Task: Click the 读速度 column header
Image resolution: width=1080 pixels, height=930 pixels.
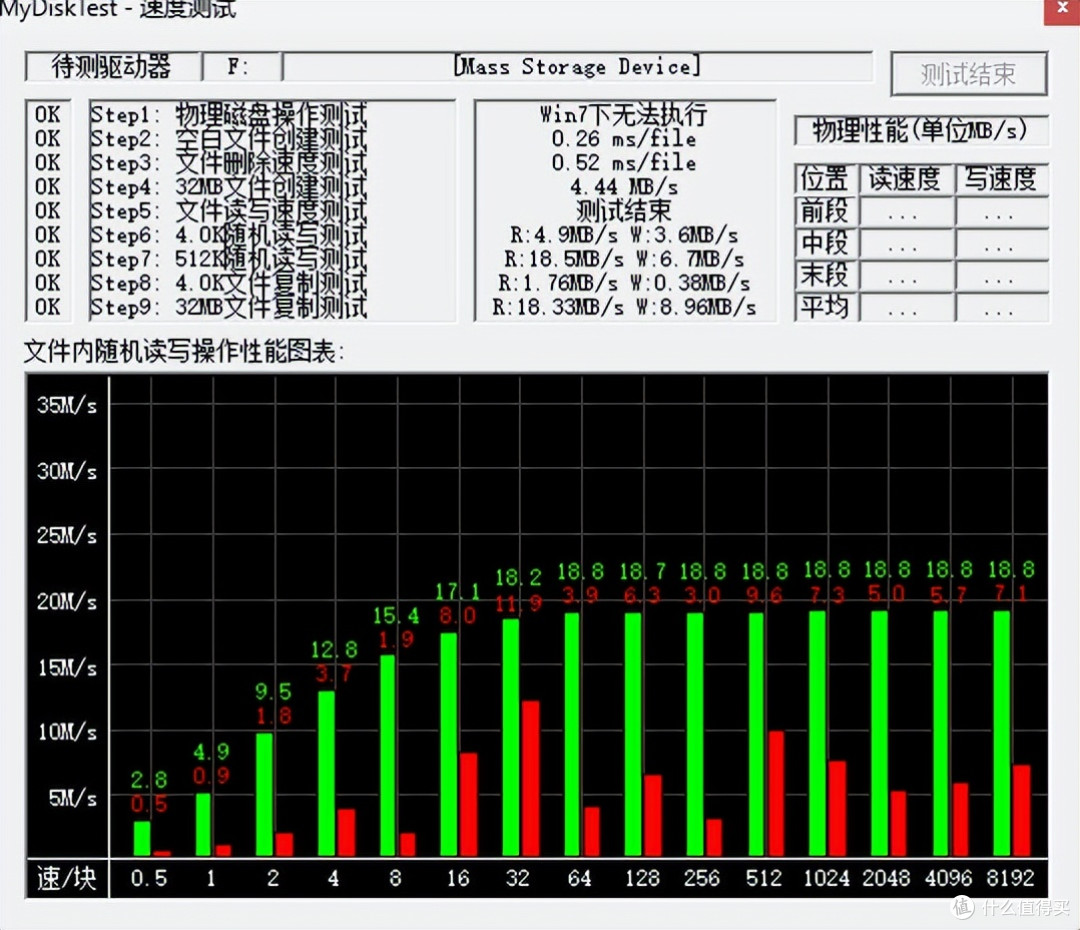Action: 906,179
